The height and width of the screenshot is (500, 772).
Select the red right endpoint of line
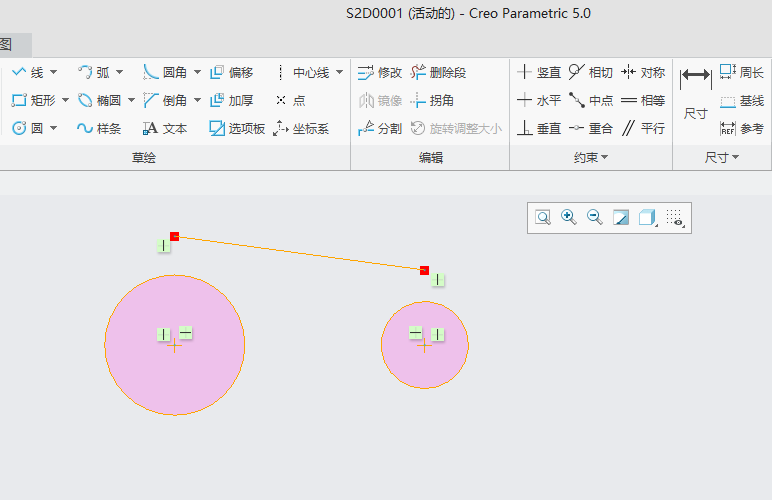pyautogui.click(x=424, y=271)
